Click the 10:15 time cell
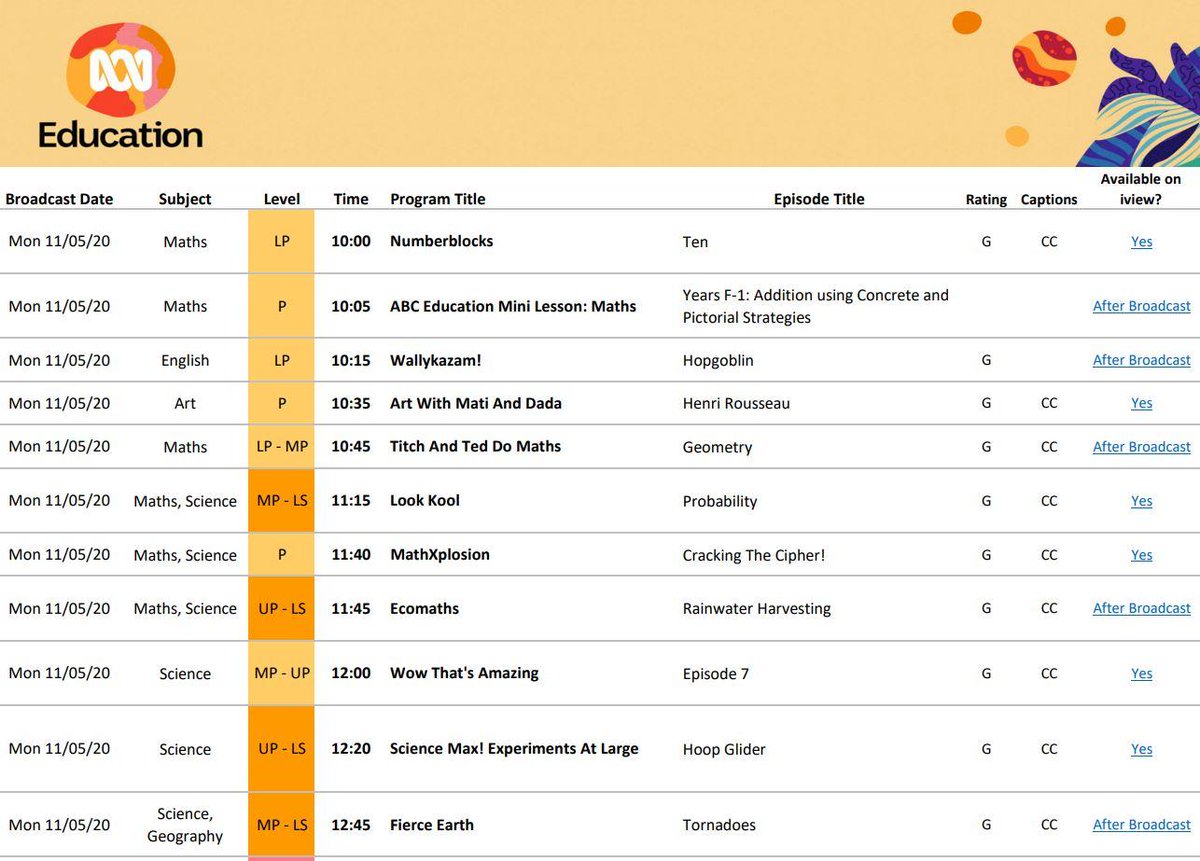 (x=351, y=360)
